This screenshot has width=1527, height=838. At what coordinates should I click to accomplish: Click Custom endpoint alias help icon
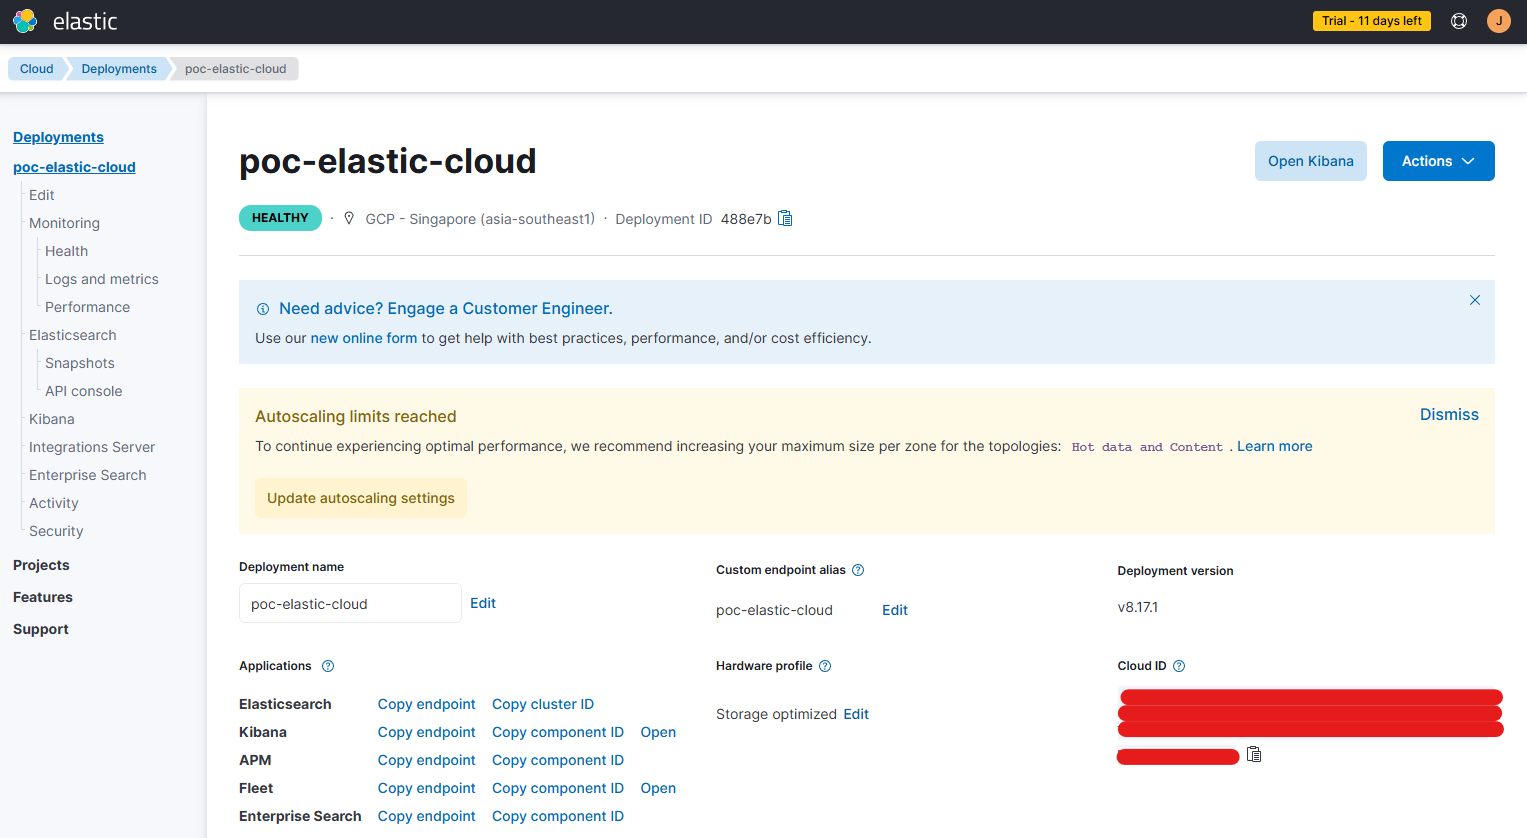858,570
